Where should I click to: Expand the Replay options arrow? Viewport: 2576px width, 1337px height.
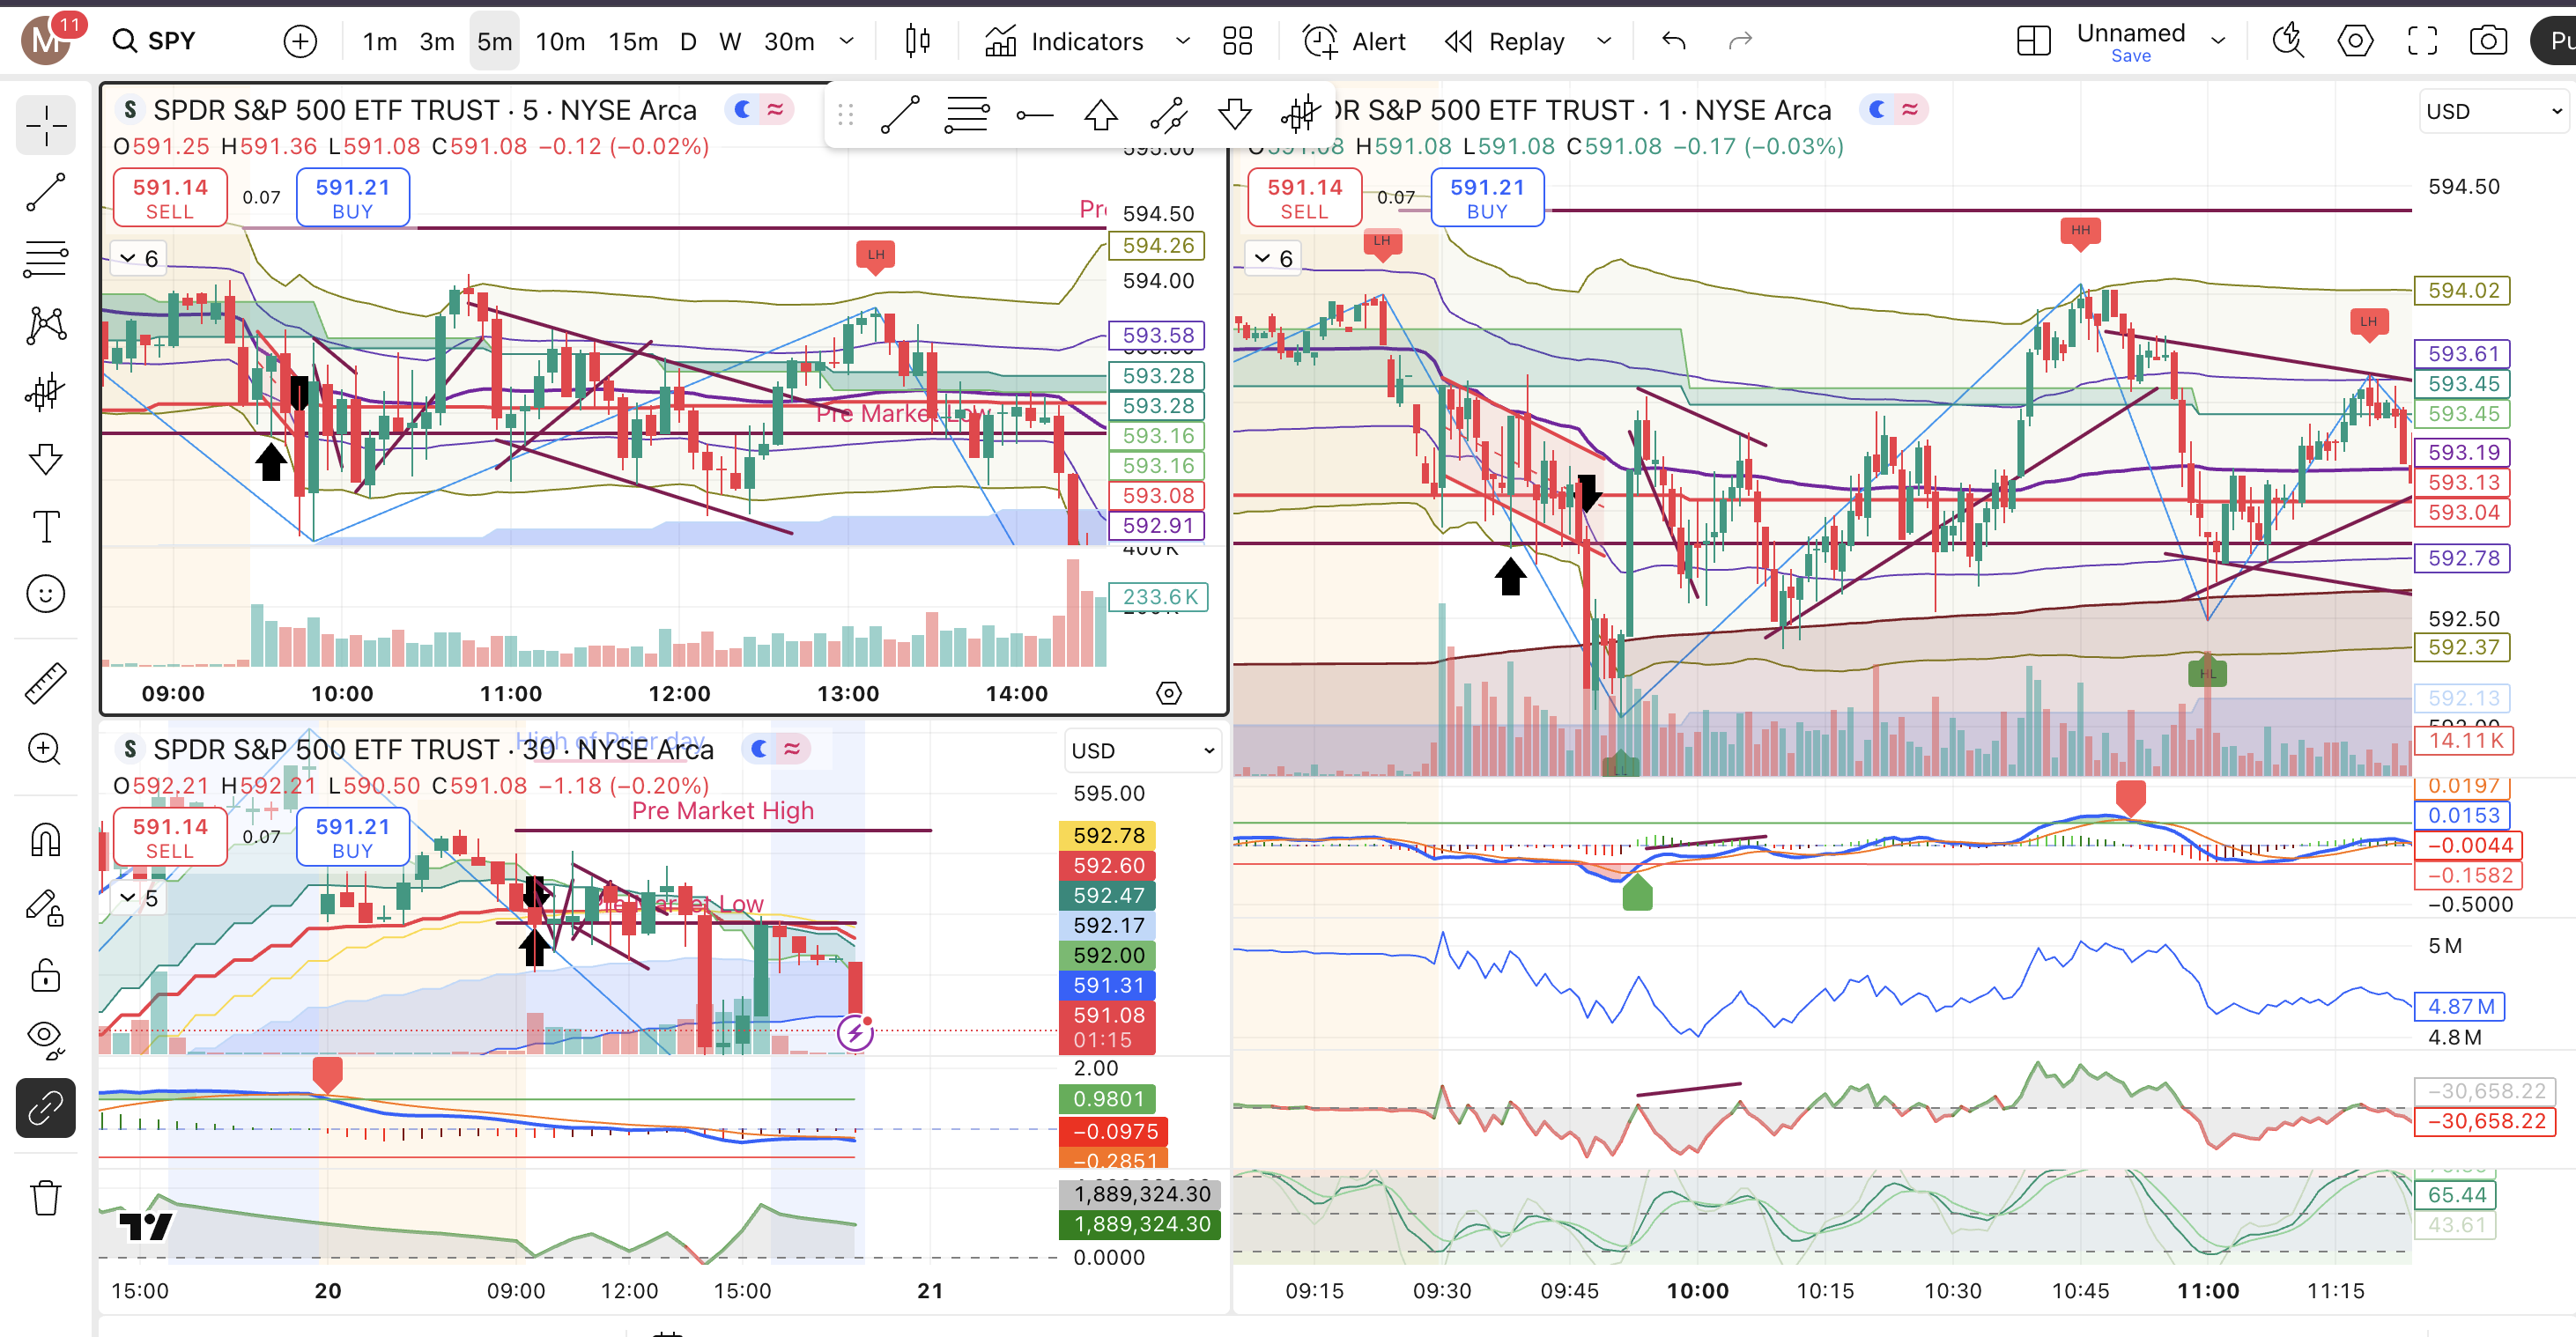[x=1604, y=41]
